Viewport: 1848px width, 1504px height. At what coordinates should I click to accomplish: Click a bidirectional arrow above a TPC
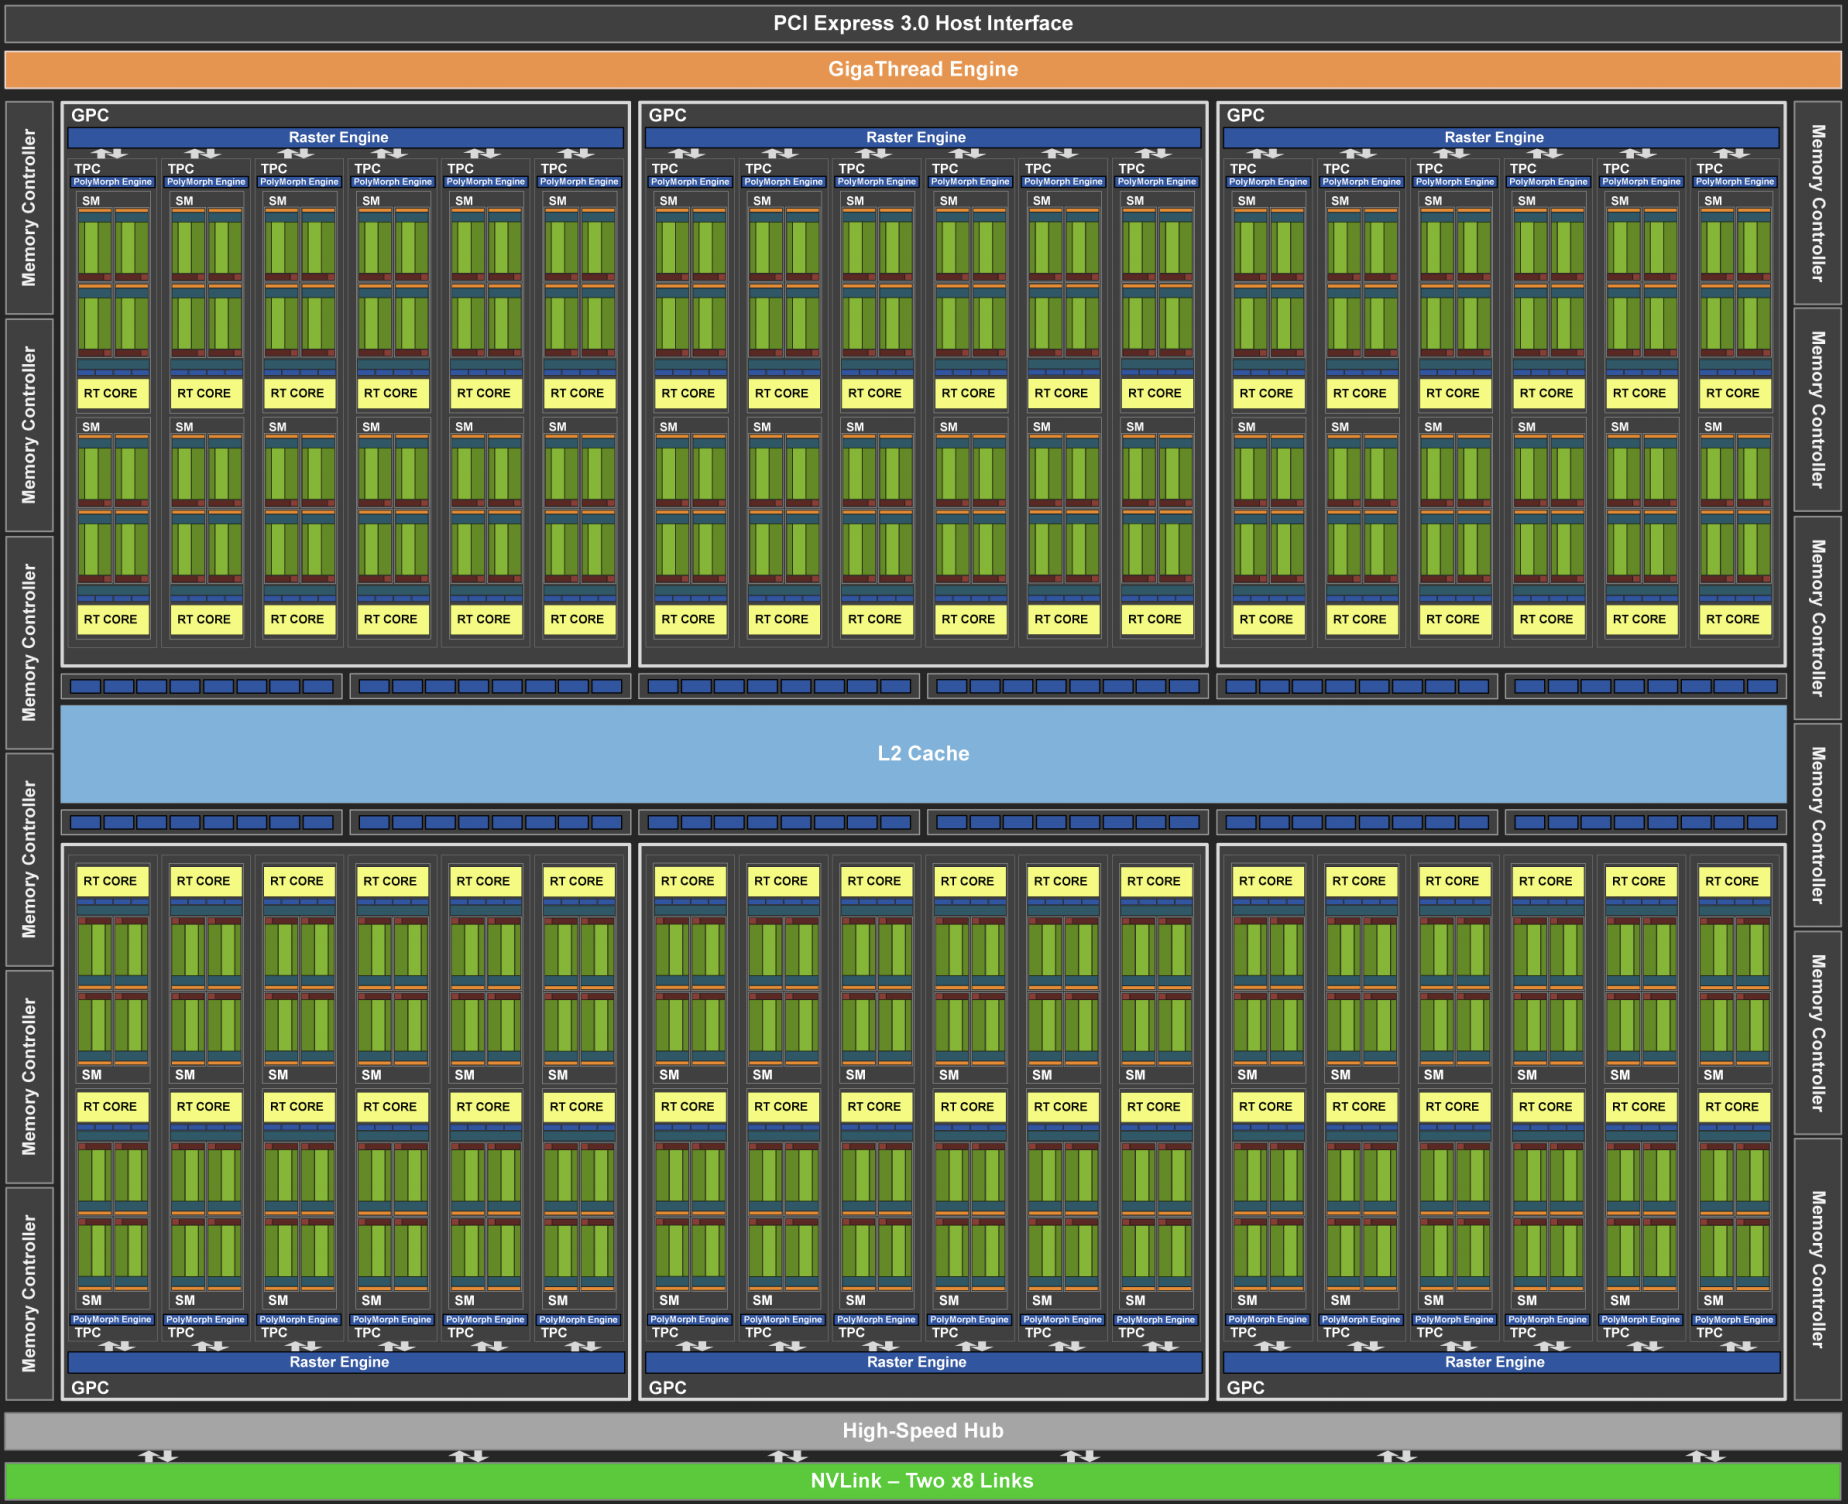(112, 153)
